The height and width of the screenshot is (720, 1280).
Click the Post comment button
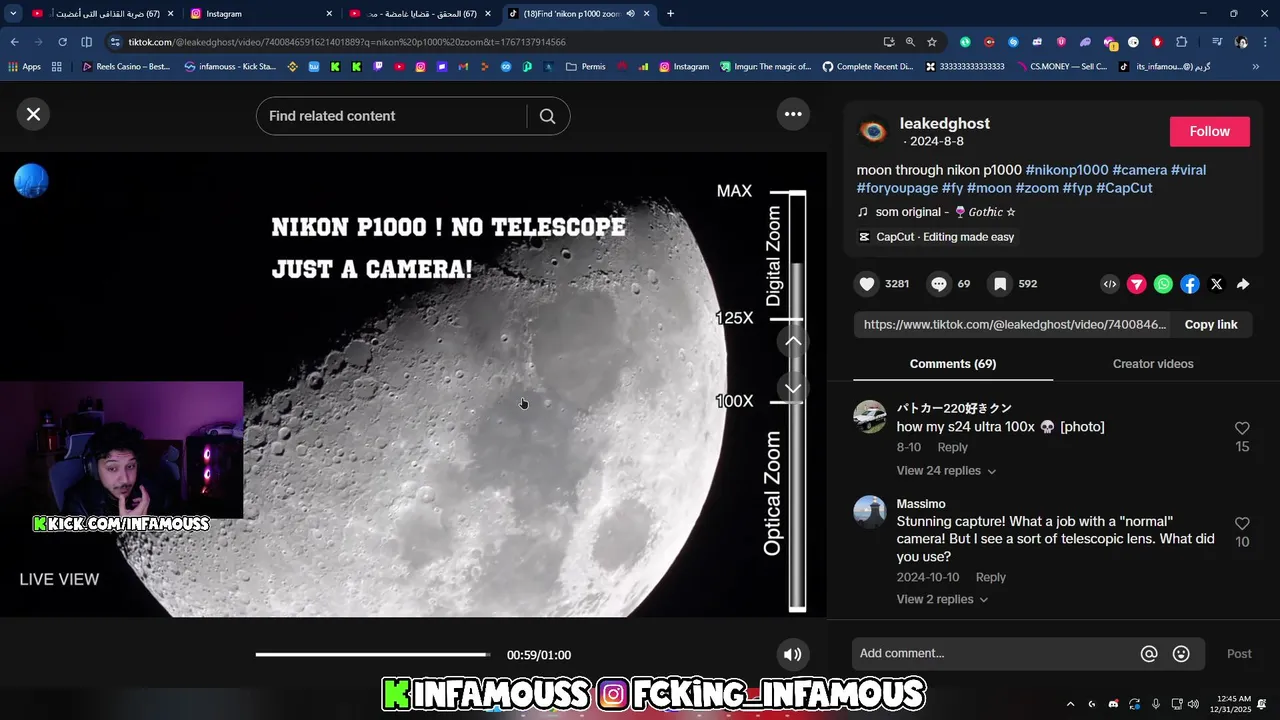coord(1239,654)
